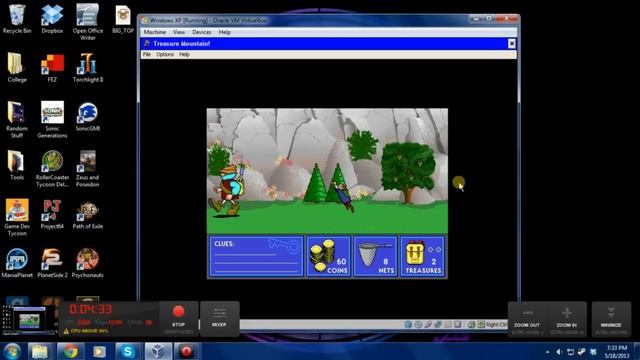Click the treasures backpack panel
Image resolution: width=640 pixels, height=360 pixels.
point(422,256)
